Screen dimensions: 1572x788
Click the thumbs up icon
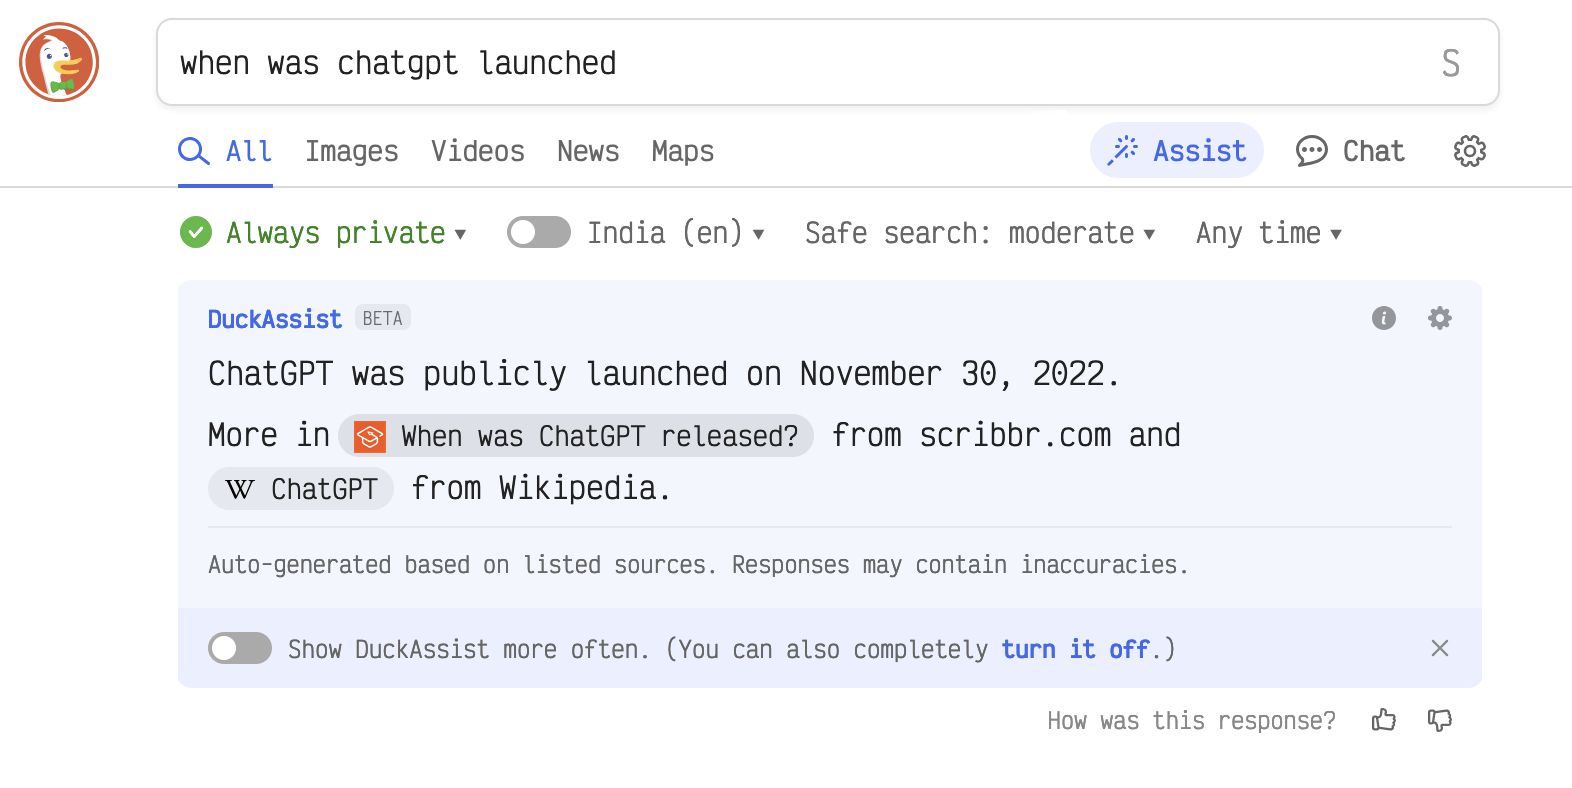[x=1384, y=720]
